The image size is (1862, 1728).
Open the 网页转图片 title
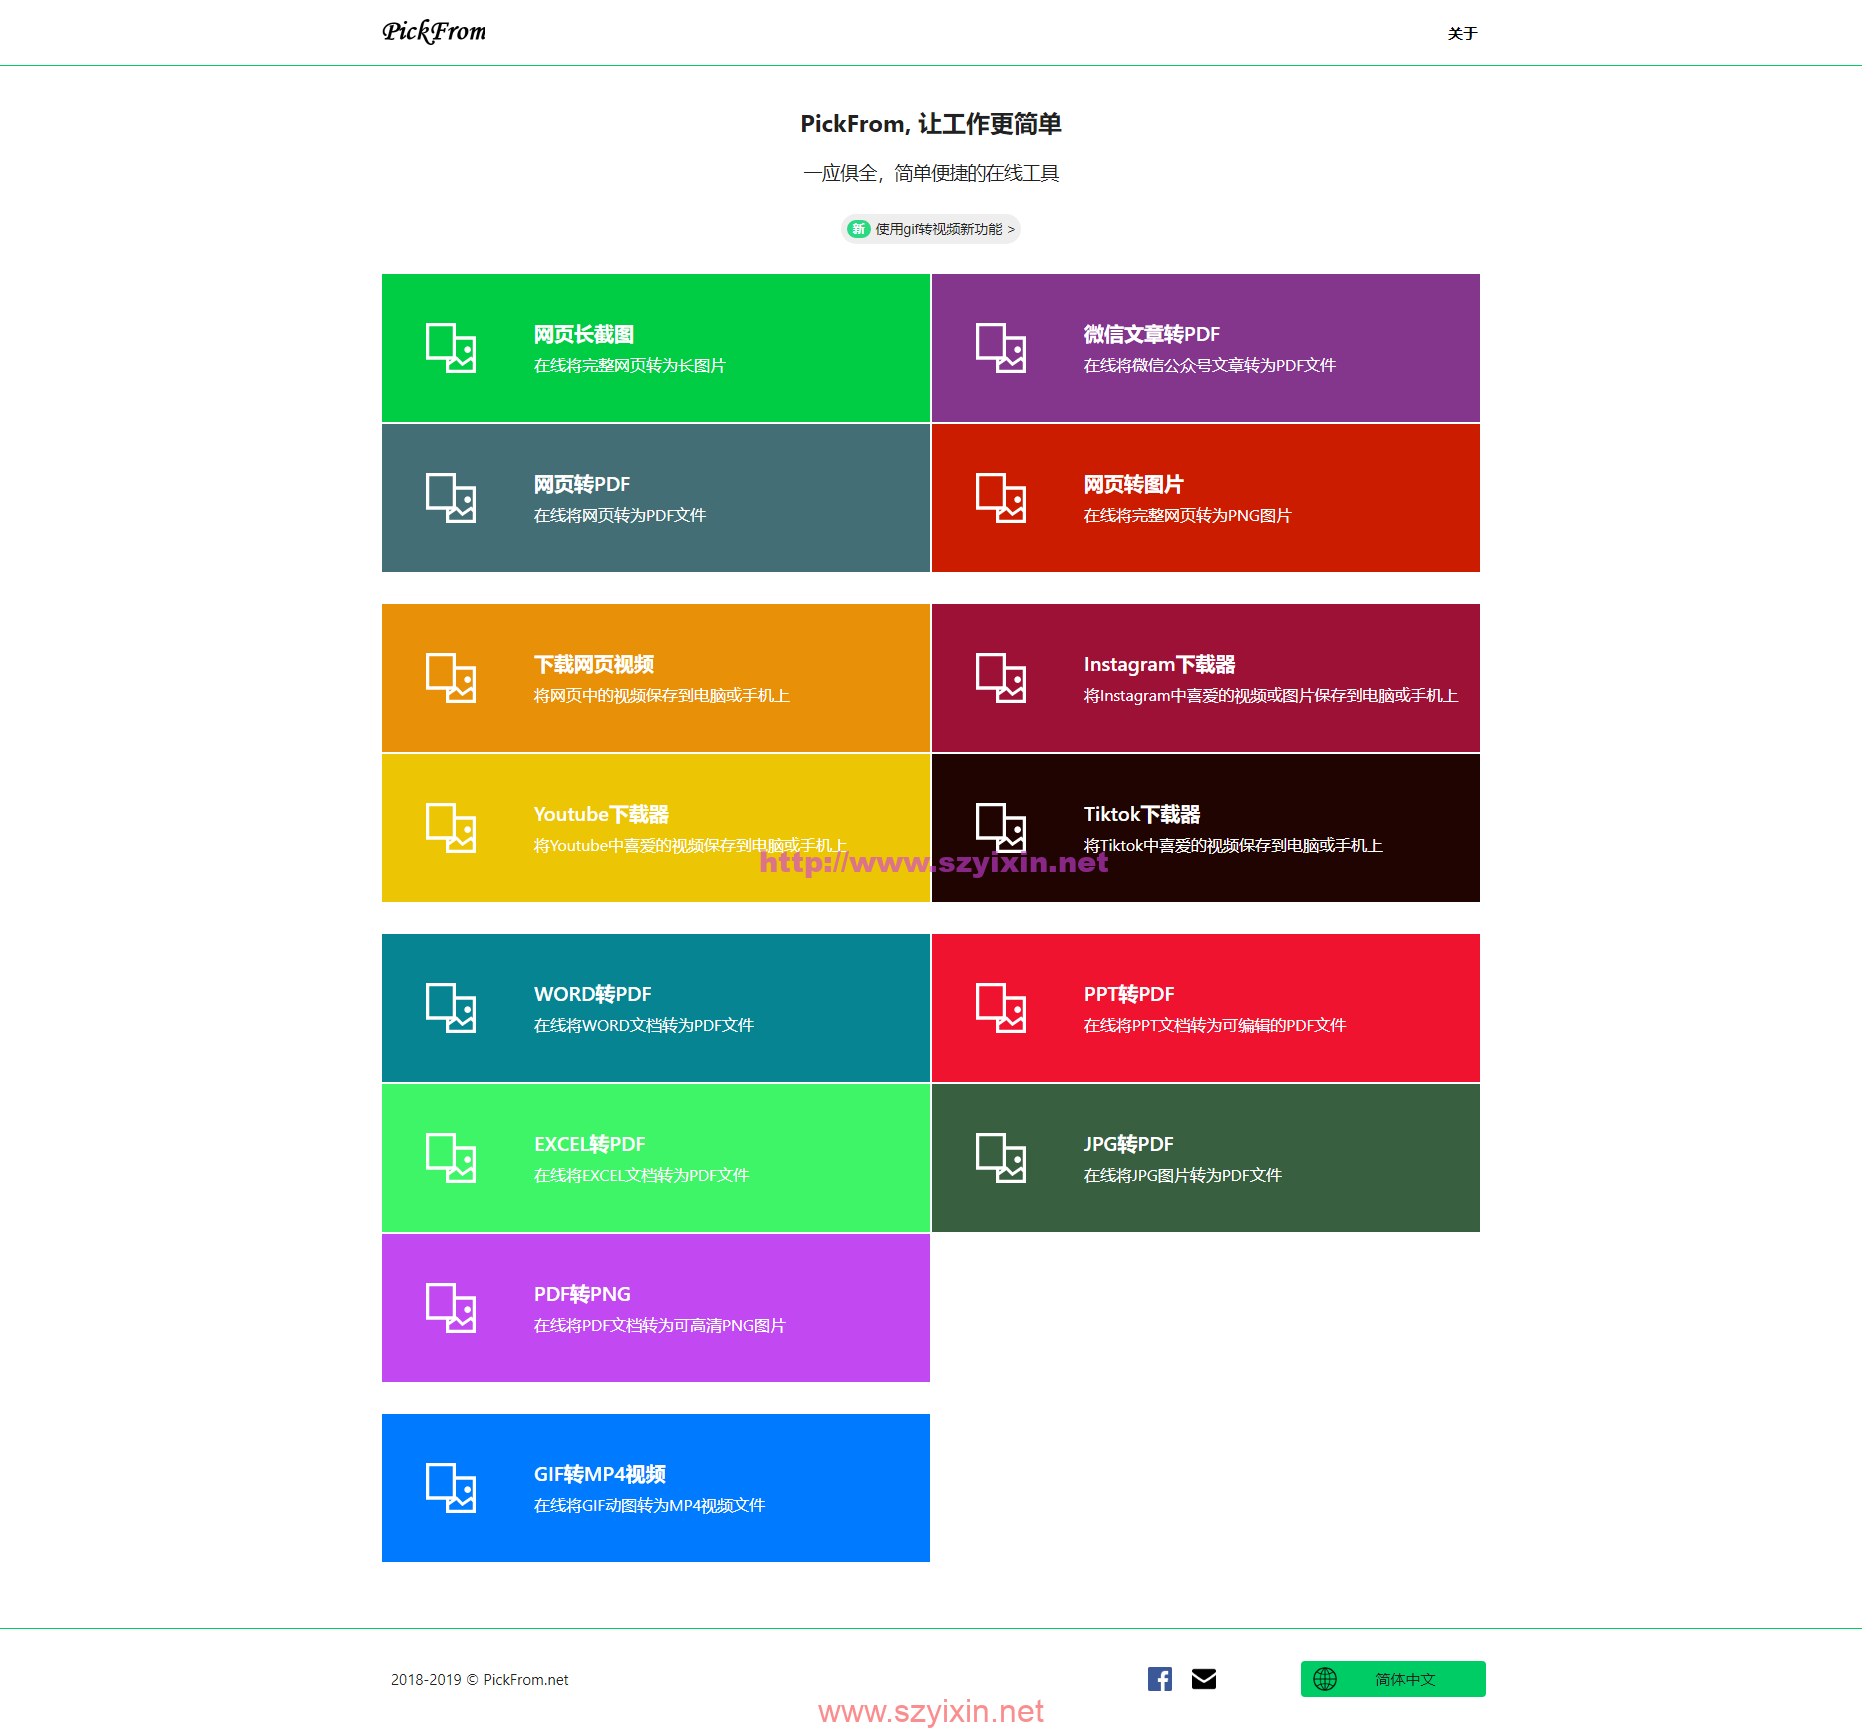(x=1134, y=484)
